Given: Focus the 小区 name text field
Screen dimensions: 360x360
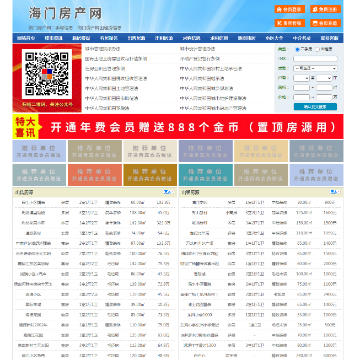Looking at the screenshot, I should tap(315, 59).
